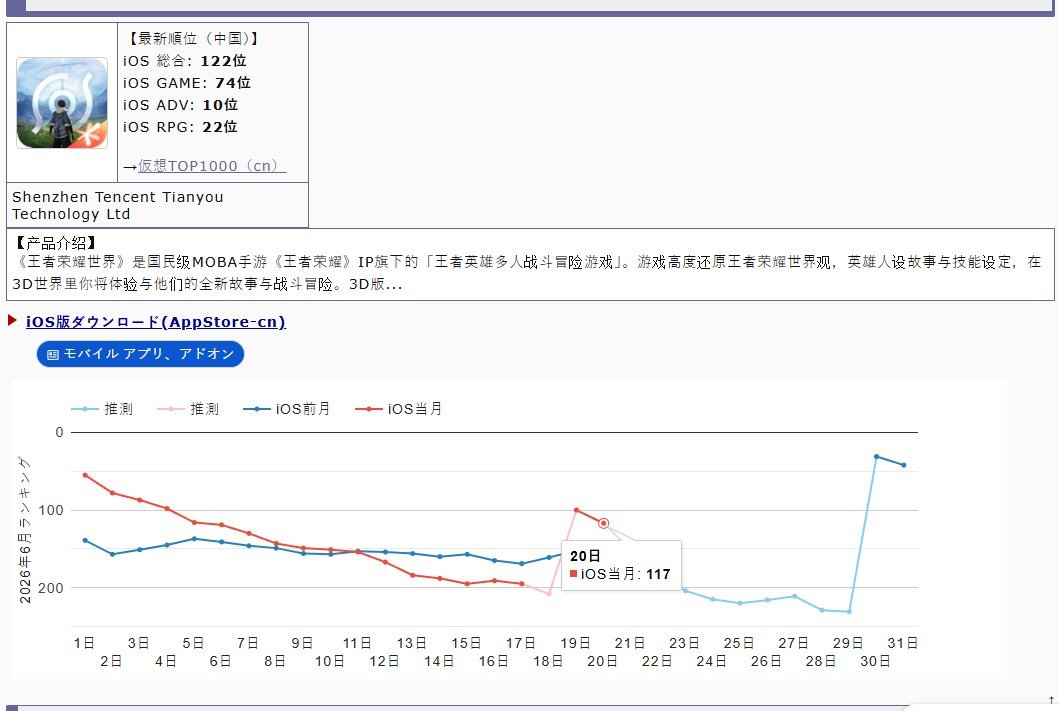The width and height of the screenshot is (1059, 711).
Task: Click the 18日 pink 推測 data point
Action: tap(548, 594)
